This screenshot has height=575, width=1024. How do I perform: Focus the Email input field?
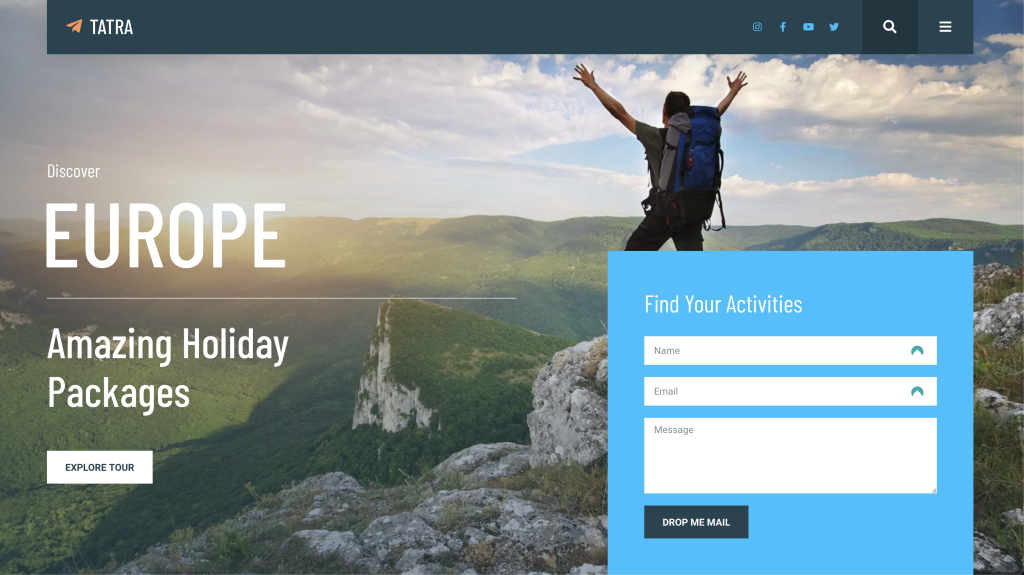click(x=790, y=391)
